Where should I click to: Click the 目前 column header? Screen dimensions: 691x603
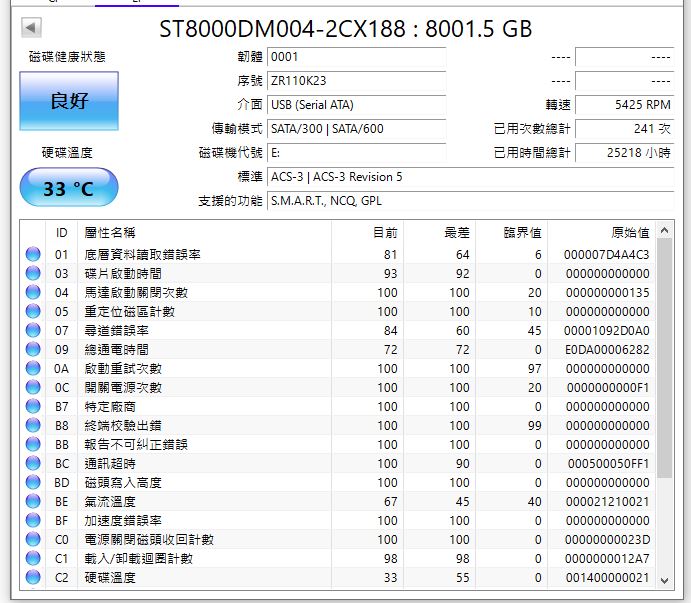coord(367,232)
